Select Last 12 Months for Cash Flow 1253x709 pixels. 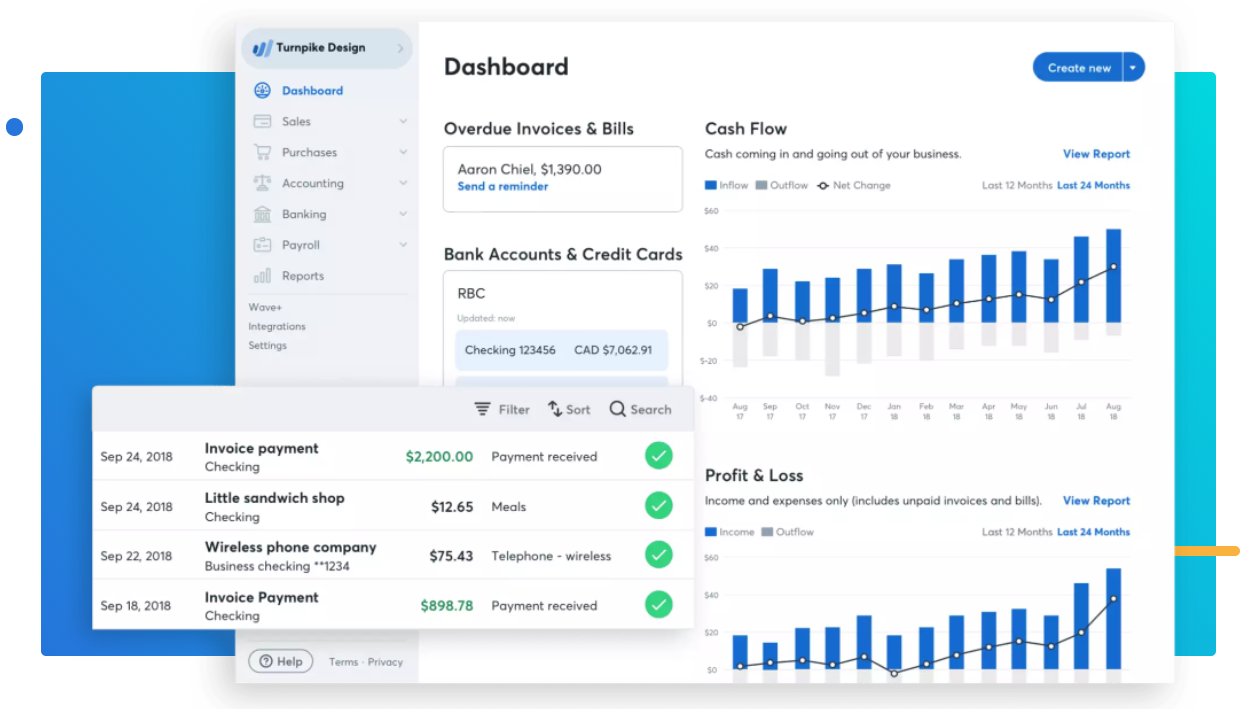(1017, 185)
